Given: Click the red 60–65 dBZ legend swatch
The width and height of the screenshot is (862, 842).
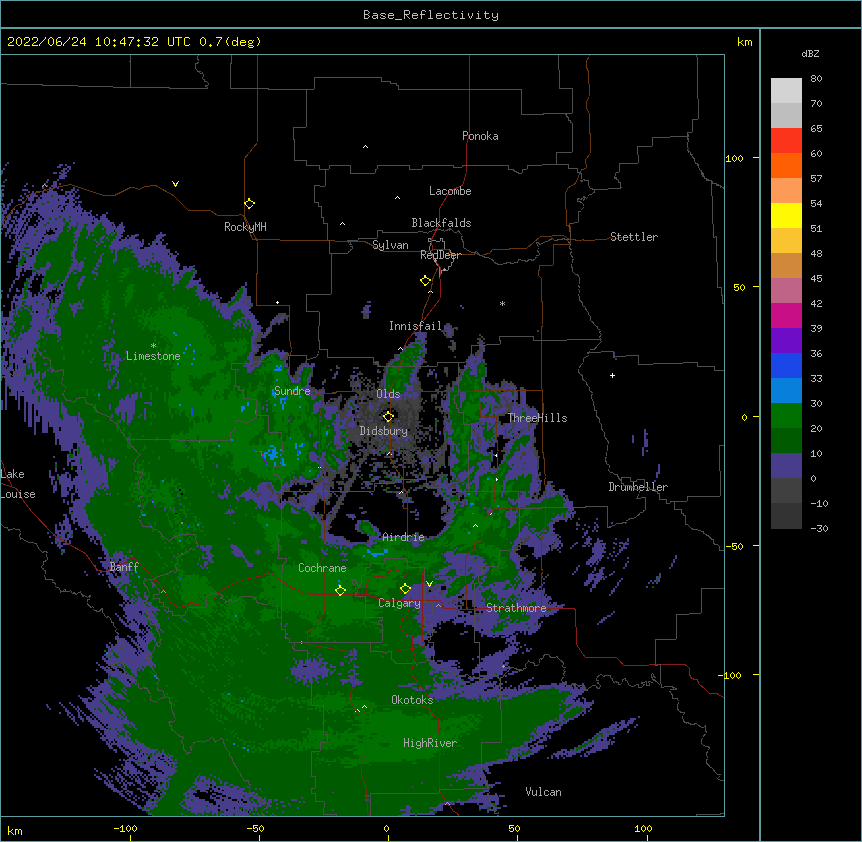Looking at the screenshot, I should click(786, 140).
